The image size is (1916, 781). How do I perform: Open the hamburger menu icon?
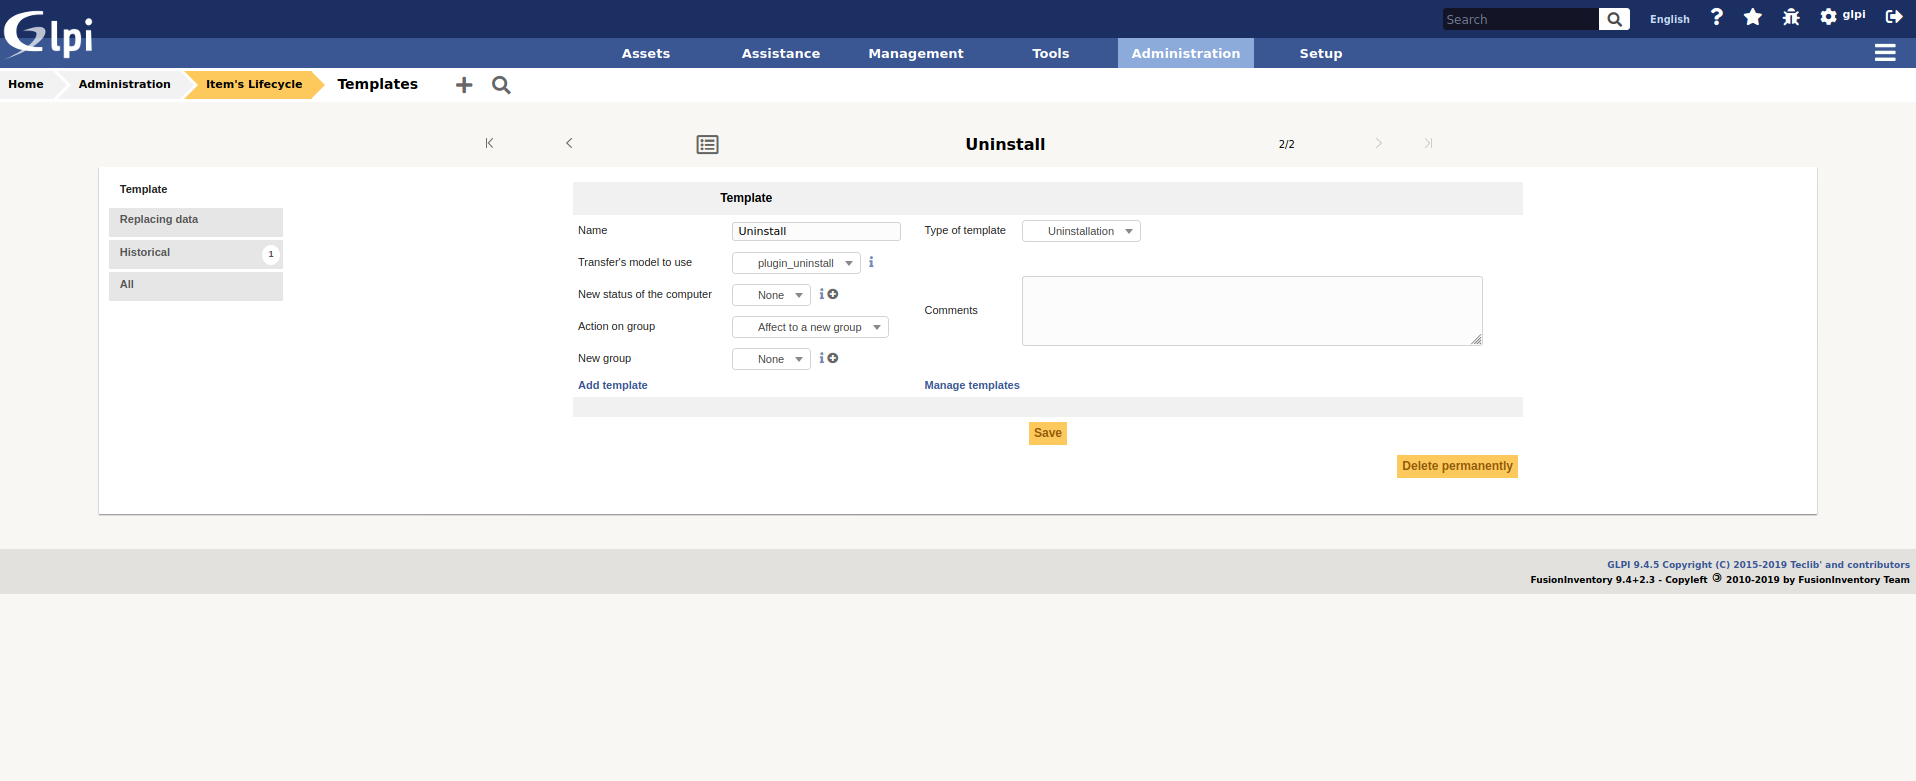[1885, 53]
